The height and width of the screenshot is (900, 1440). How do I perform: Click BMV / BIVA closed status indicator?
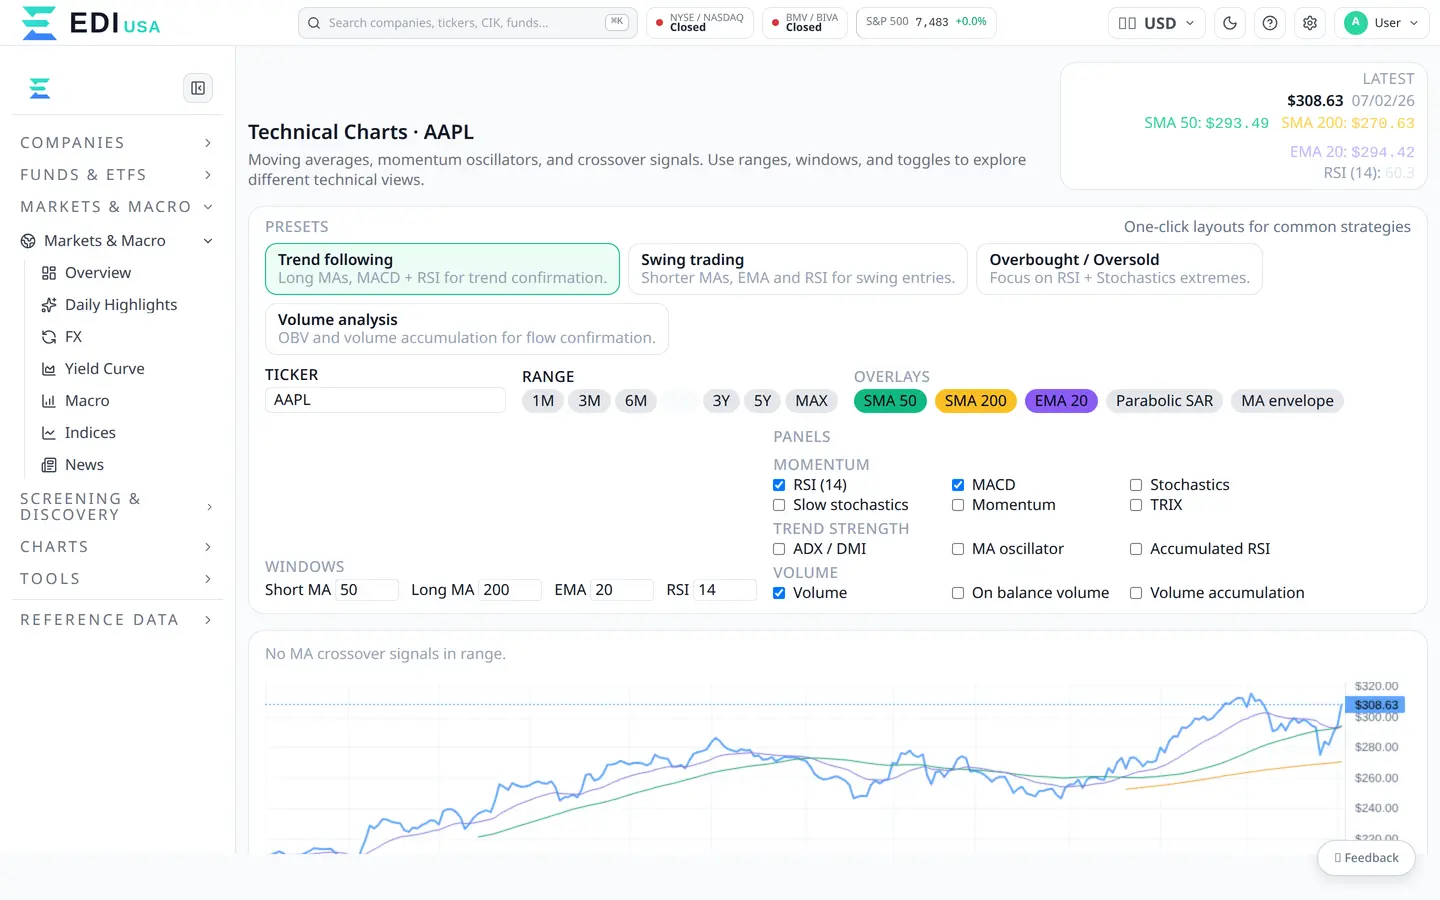click(805, 23)
